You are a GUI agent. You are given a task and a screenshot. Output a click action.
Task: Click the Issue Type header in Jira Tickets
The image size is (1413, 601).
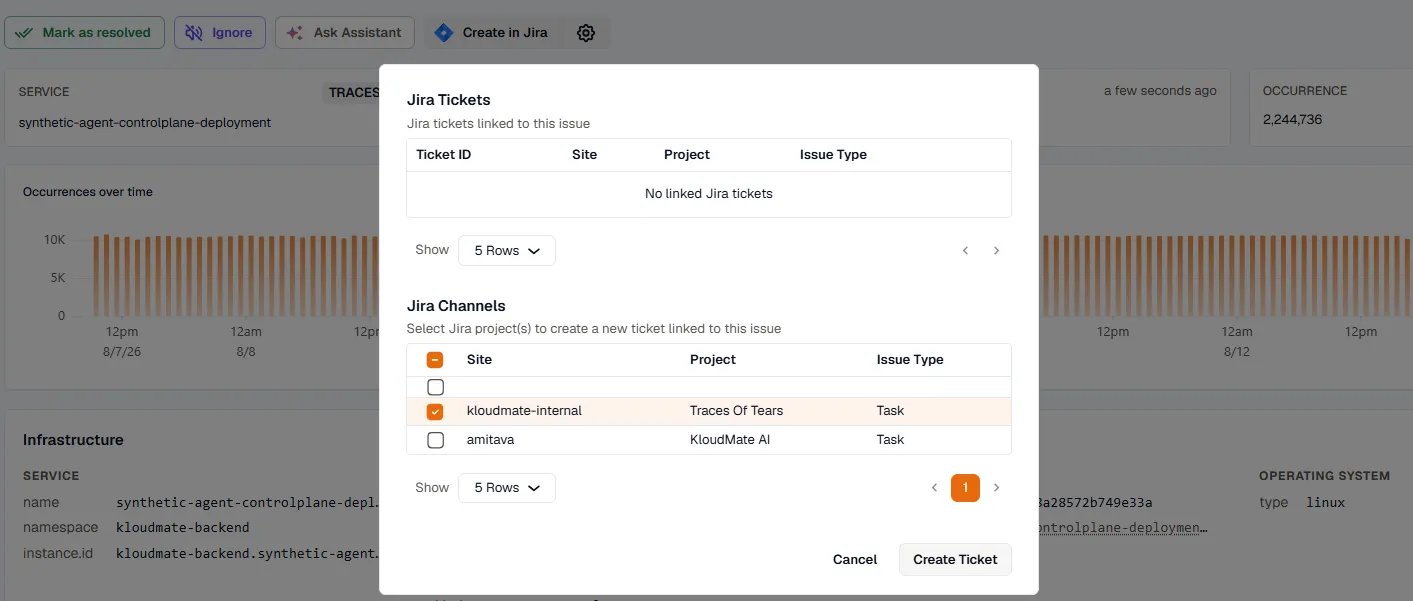(833, 155)
